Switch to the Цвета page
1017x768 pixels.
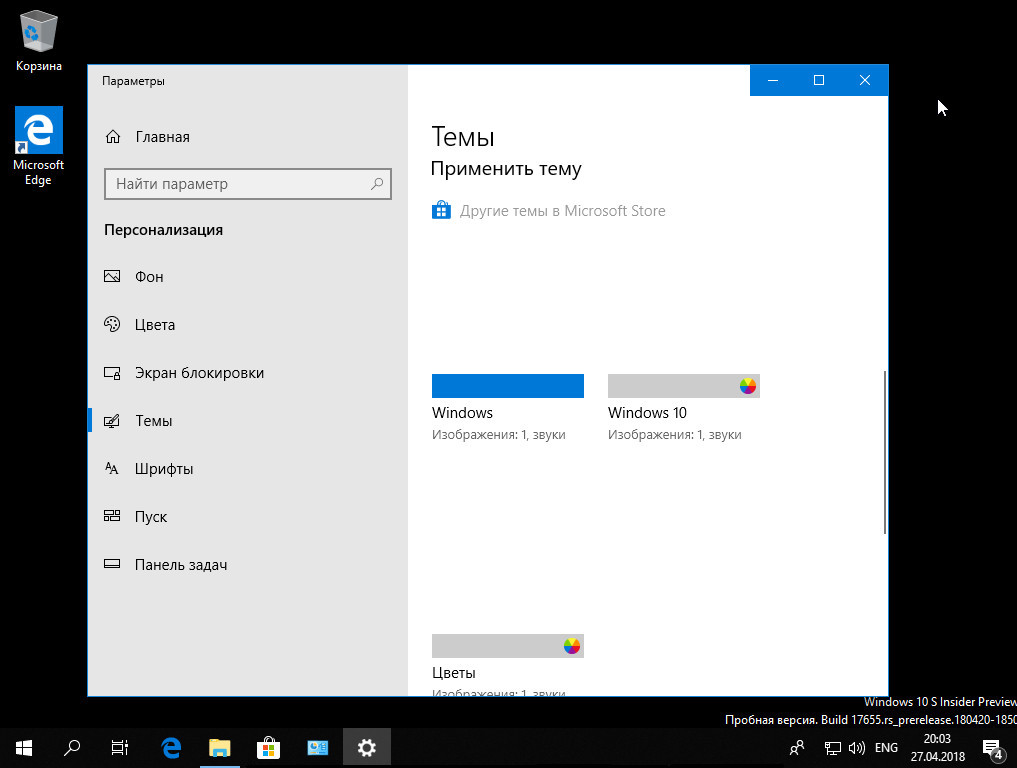(247, 324)
